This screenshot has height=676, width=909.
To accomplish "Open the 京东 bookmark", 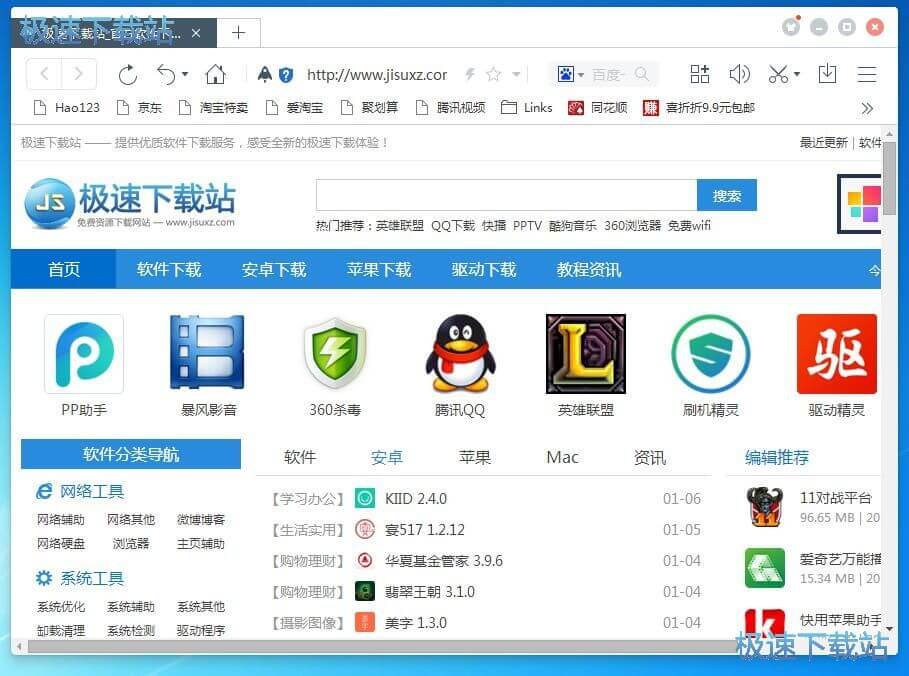I will click(x=140, y=108).
